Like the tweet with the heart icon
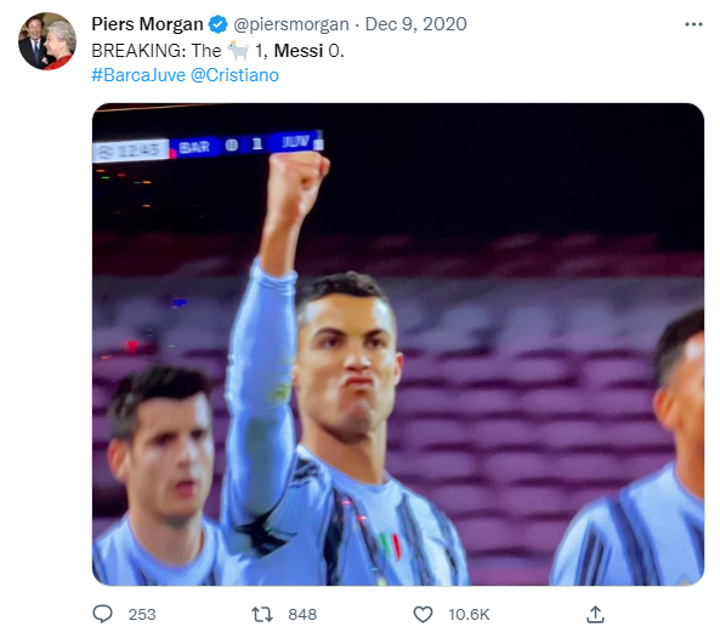The height and width of the screenshot is (638, 720). 423,613
